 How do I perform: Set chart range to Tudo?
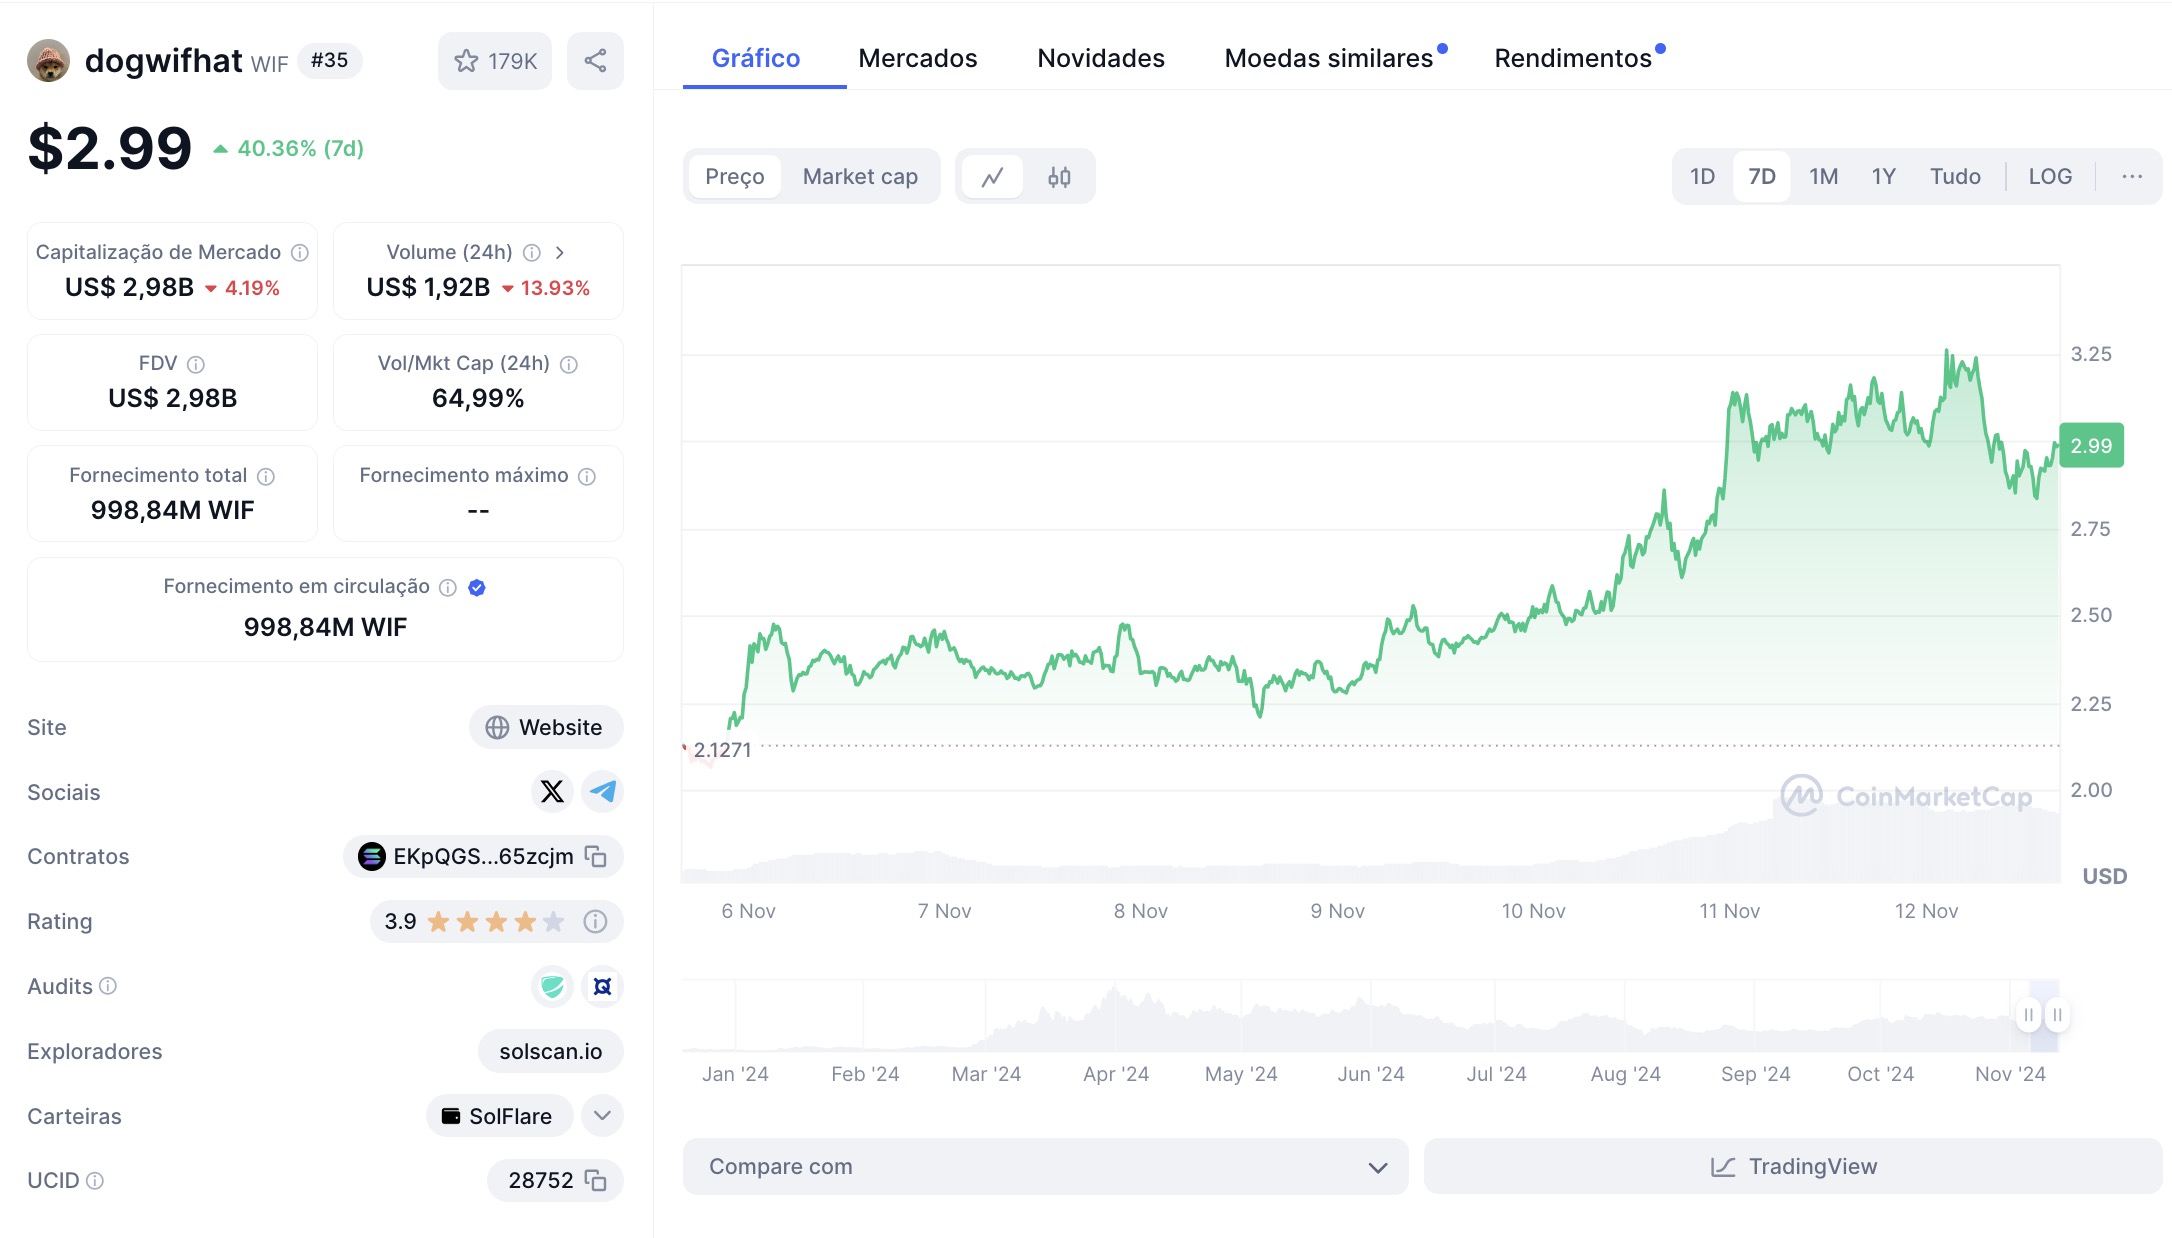pyautogui.click(x=1955, y=177)
